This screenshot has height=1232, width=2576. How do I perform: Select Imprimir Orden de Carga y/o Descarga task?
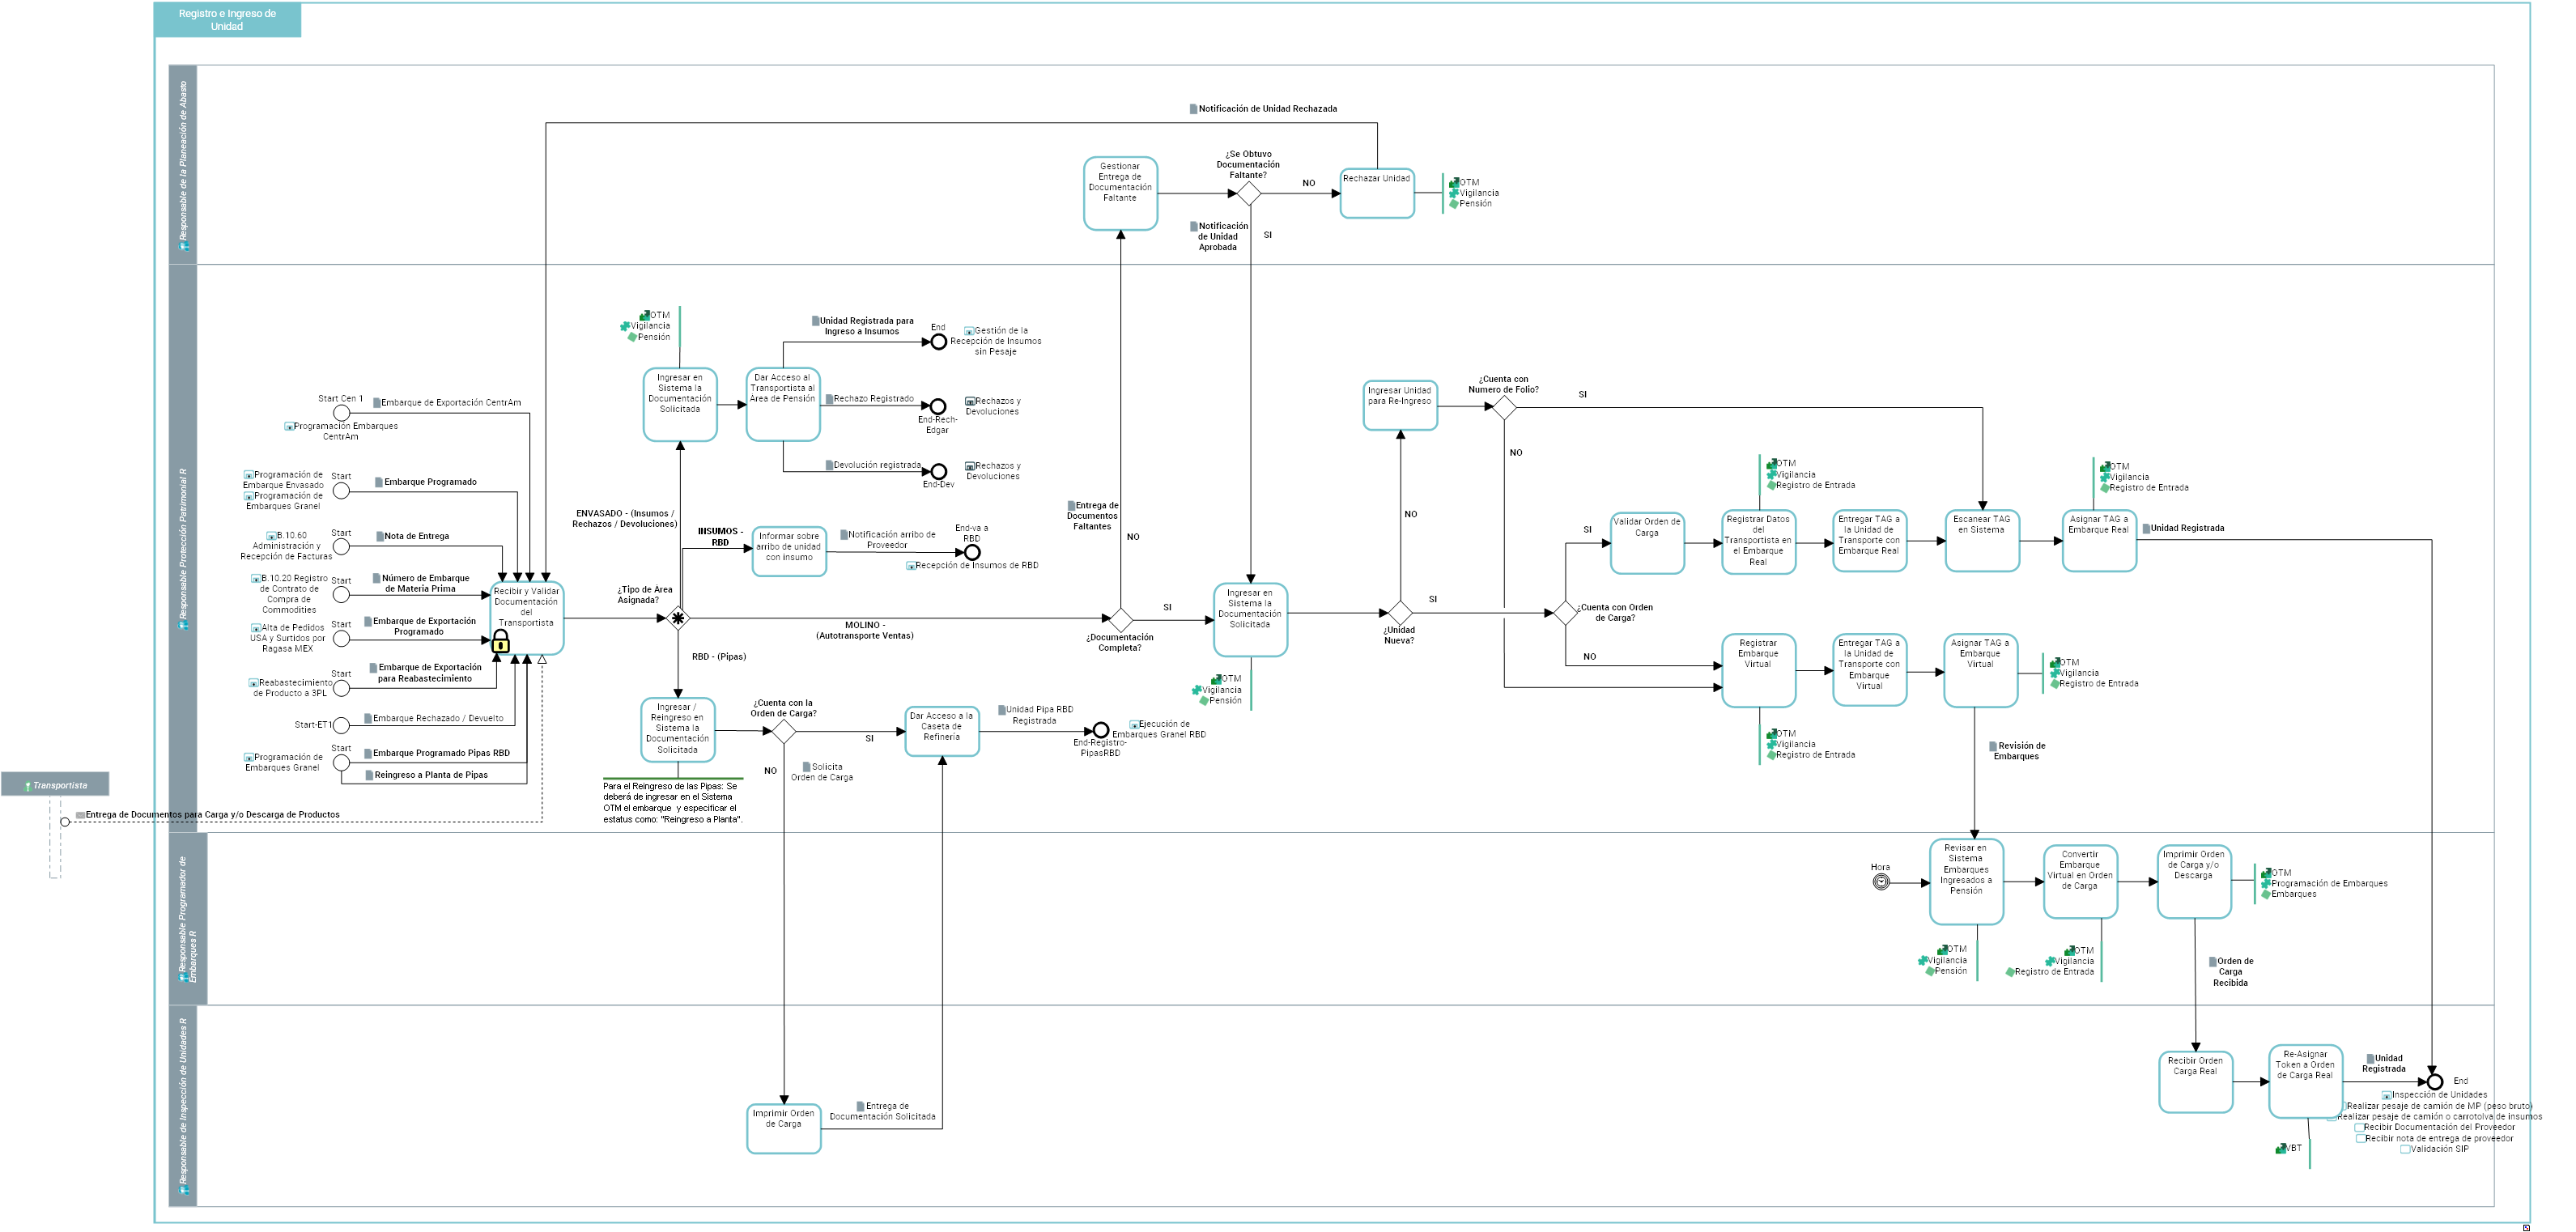click(x=2194, y=882)
